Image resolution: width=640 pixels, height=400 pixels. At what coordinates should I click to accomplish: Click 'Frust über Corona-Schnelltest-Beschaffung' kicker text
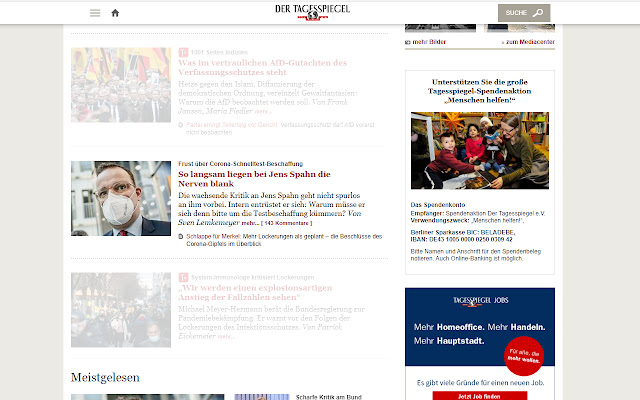point(240,164)
